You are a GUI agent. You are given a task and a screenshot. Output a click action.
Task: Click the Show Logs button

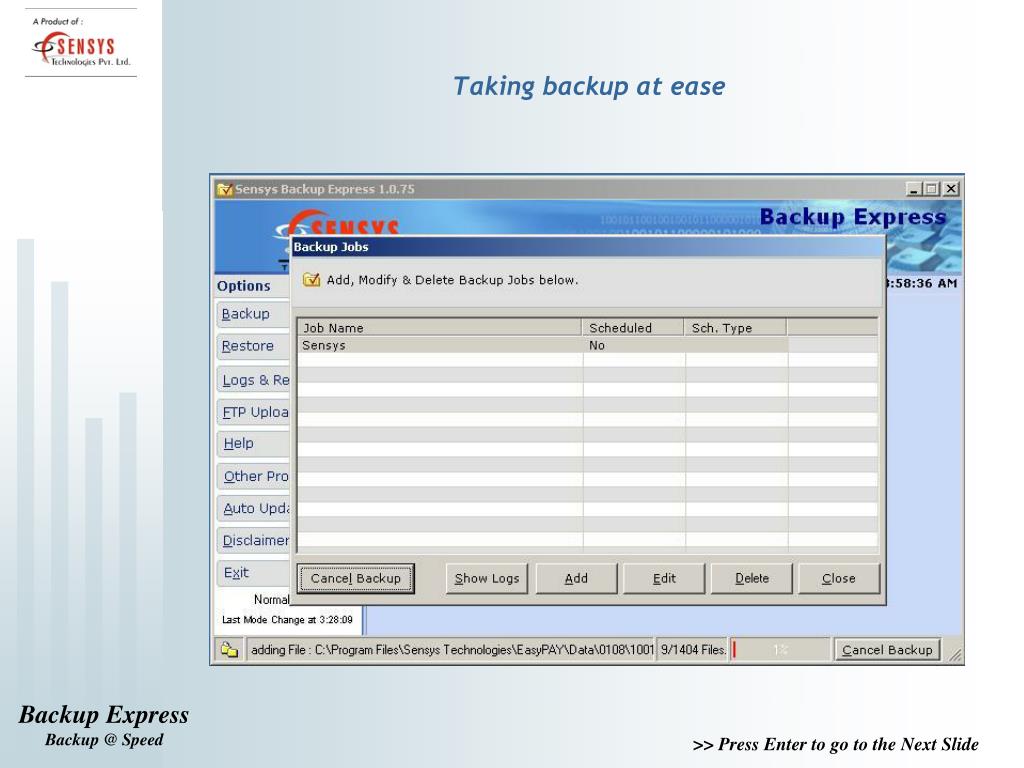tap(487, 579)
